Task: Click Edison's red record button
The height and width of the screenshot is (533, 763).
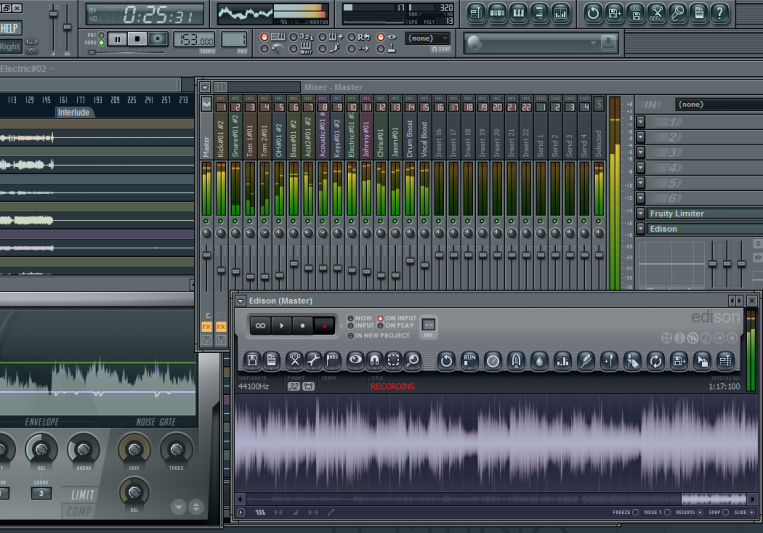Action: 324,326
